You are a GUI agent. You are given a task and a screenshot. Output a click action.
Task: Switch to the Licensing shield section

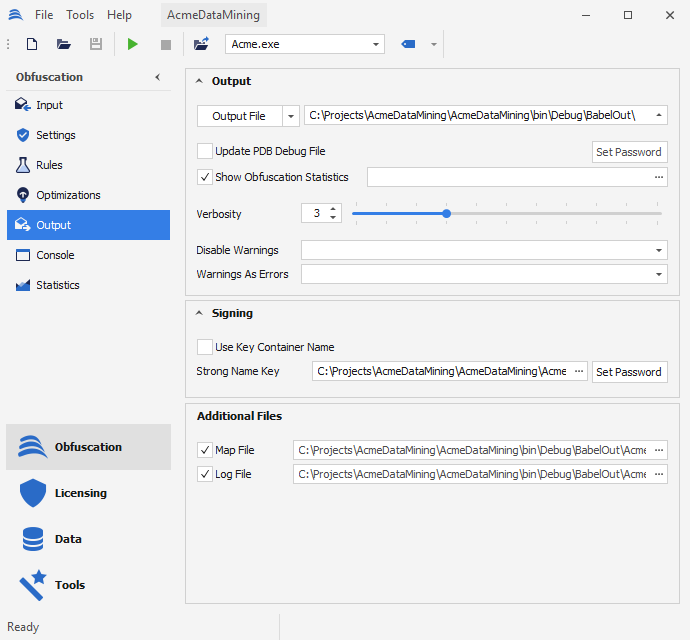80,493
